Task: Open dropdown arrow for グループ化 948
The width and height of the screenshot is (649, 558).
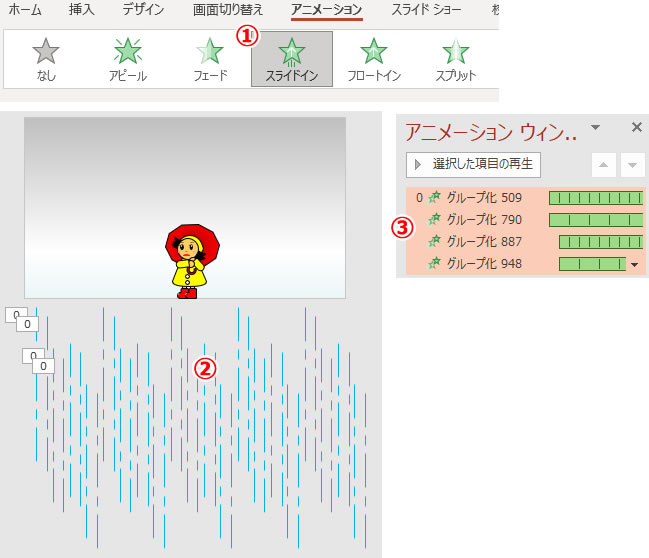Action: point(634,265)
